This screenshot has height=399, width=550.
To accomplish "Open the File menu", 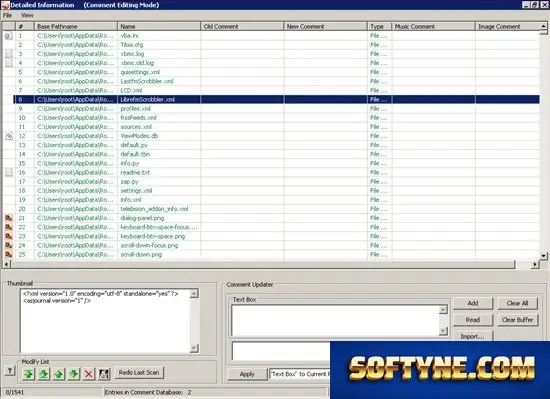I will coord(7,15).
